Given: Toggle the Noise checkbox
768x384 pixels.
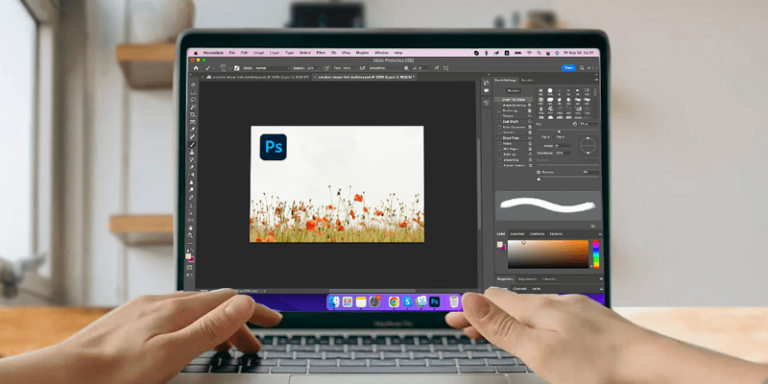Looking at the screenshot, I should 500,144.
